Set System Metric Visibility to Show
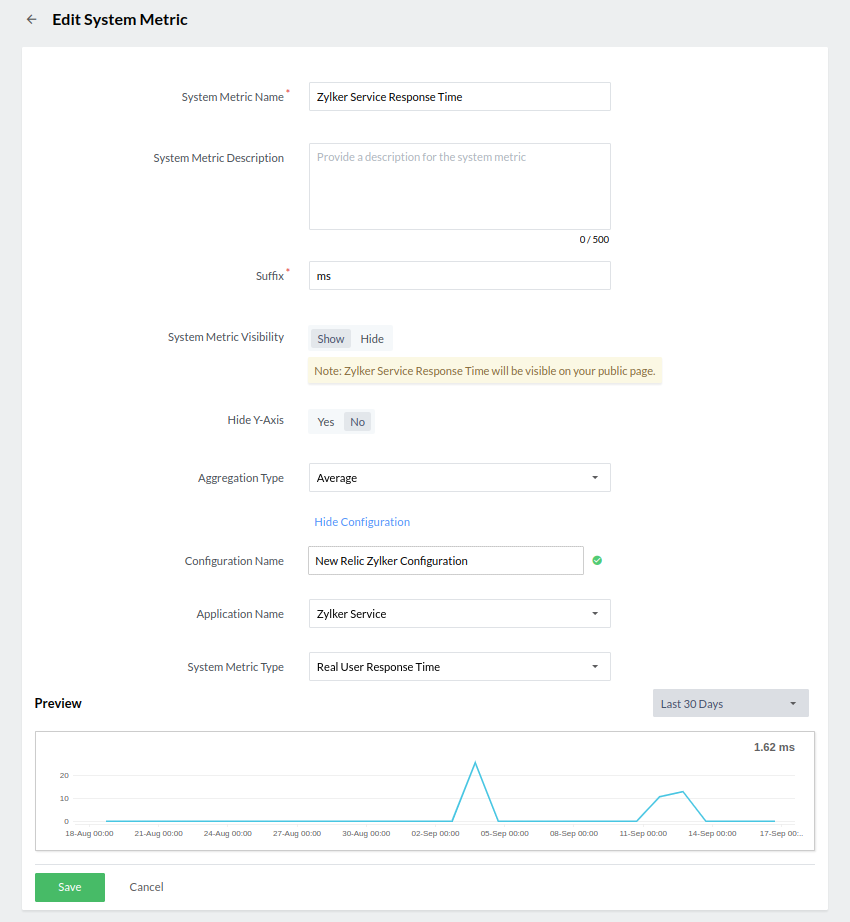The width and height of the screenshot is (850, 922). [x=330, y=339]
